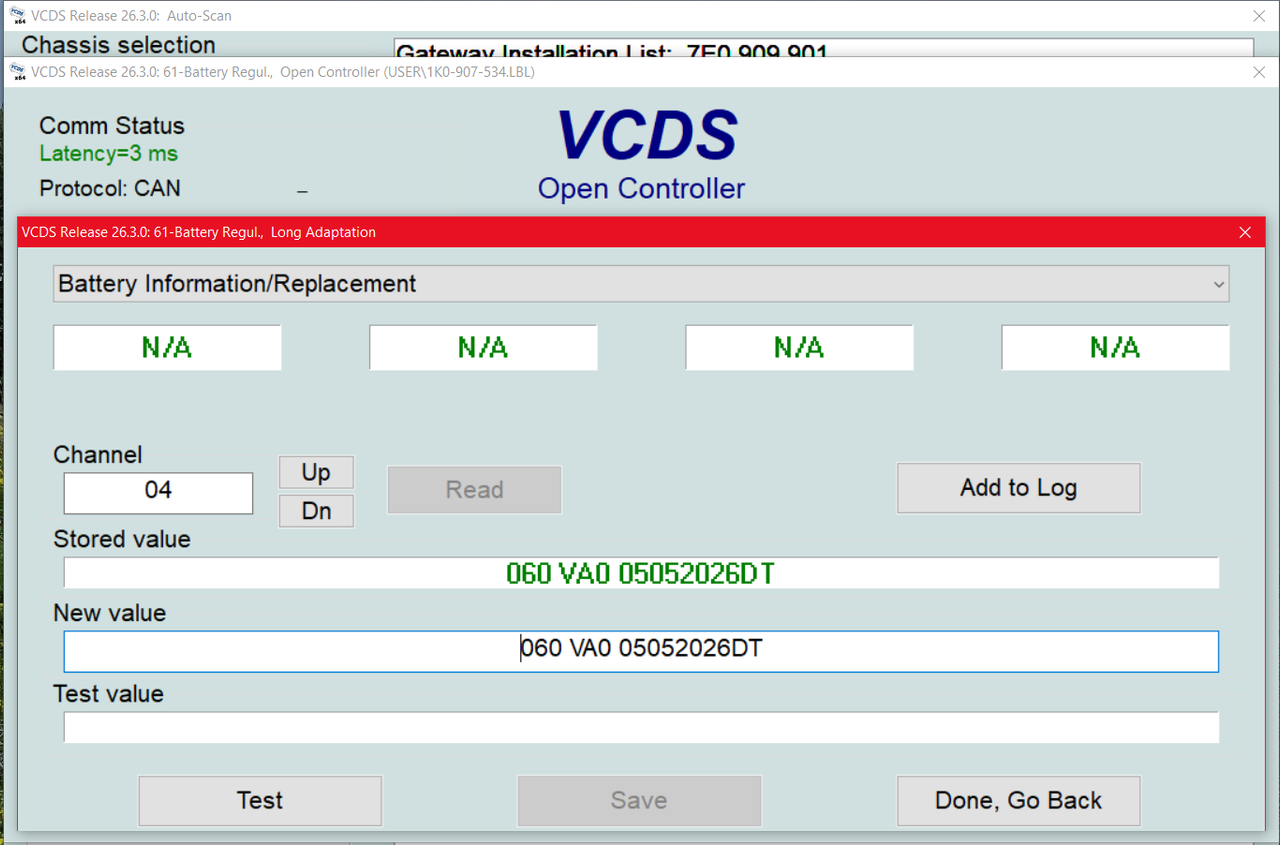The width and height of the screenshot is (1280, 845).
Task: Click the Test button
Action: click(x=260, y=801)
